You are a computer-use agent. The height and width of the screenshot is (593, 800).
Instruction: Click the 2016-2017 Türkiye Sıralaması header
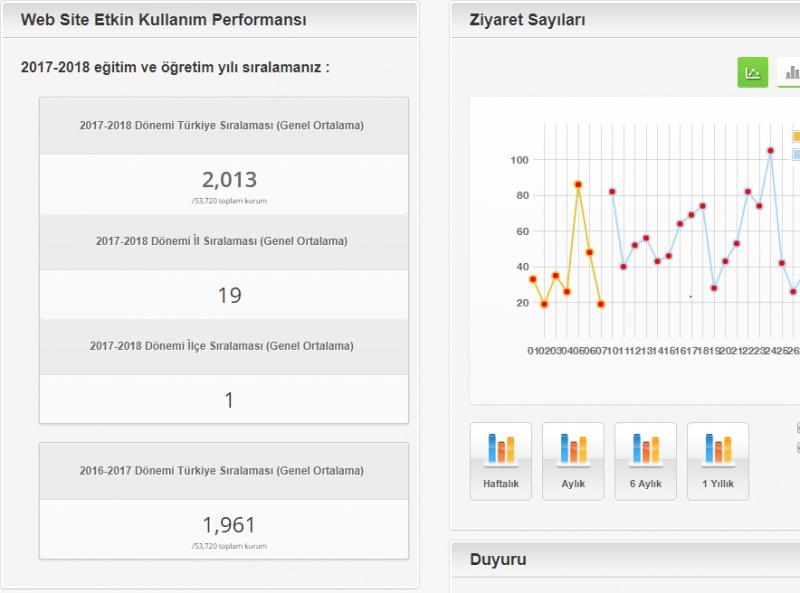point(222,470)
